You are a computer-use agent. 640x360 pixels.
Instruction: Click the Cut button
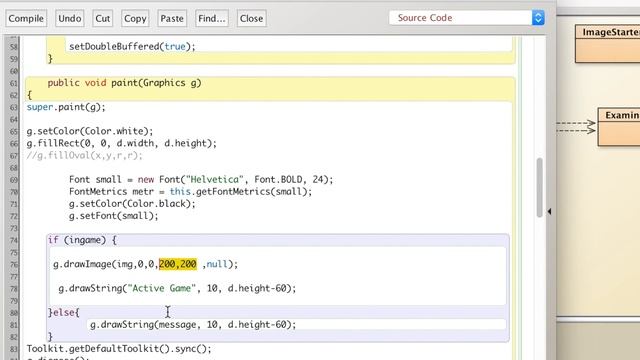tap(102, 18)
